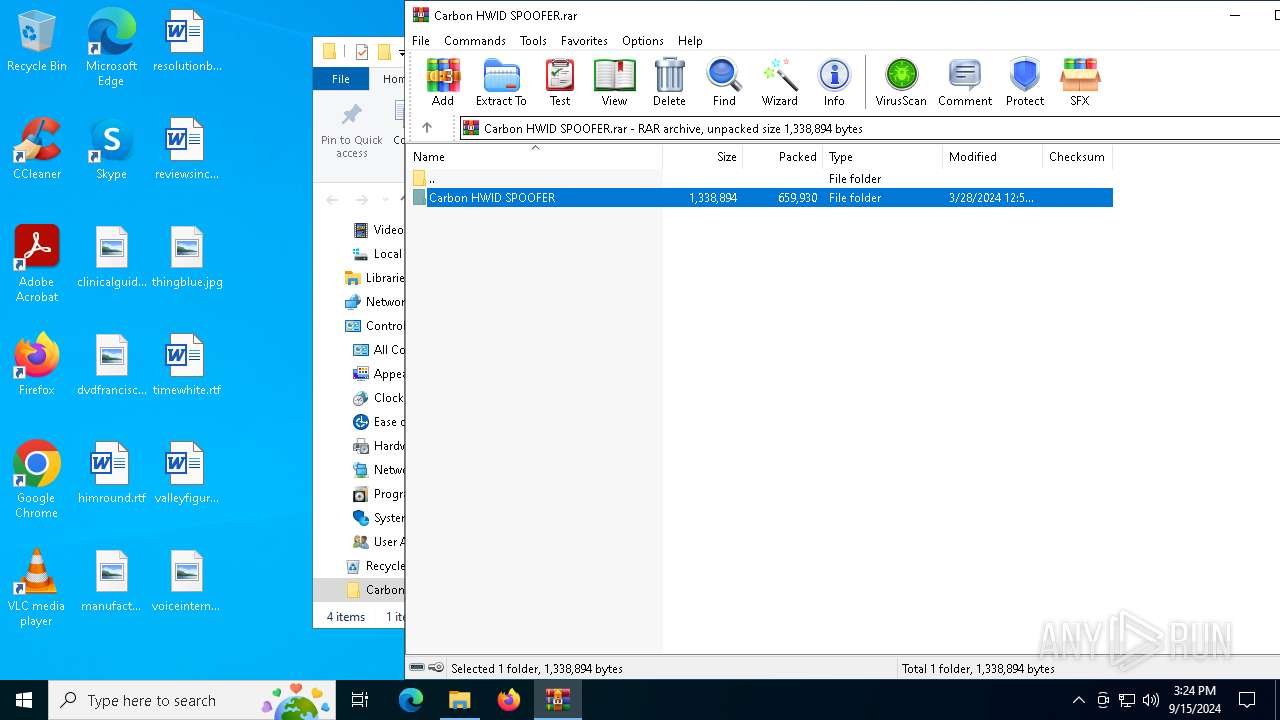Click the Add toolbar icon in WinRAR
The width and height of the screenshot is (1280, 720).
(443, 82)
